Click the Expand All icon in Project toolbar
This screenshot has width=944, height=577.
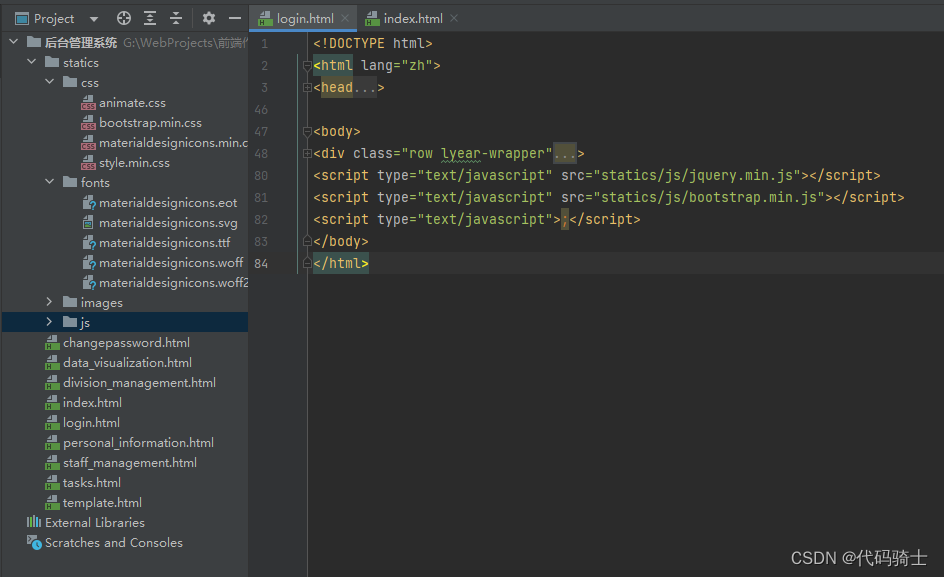click(150, 19)
